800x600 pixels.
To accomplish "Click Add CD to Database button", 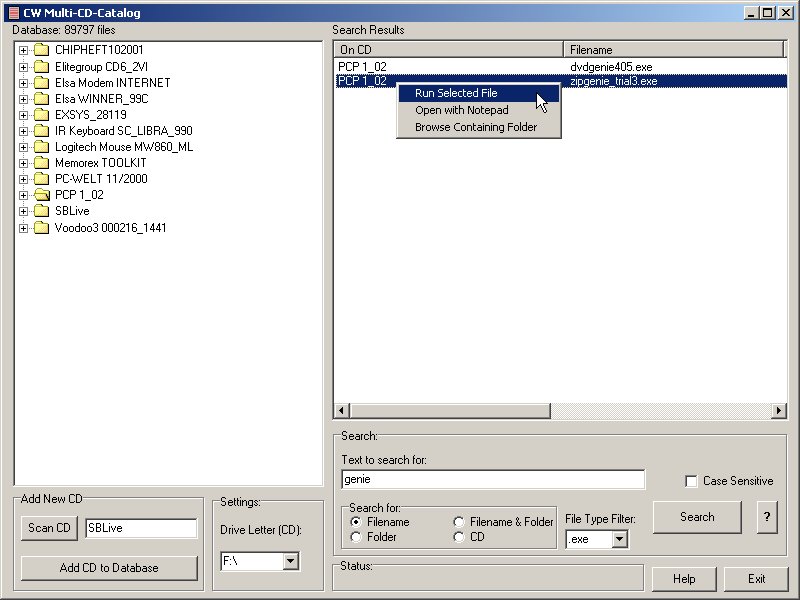I will click(x=109, y=568).
